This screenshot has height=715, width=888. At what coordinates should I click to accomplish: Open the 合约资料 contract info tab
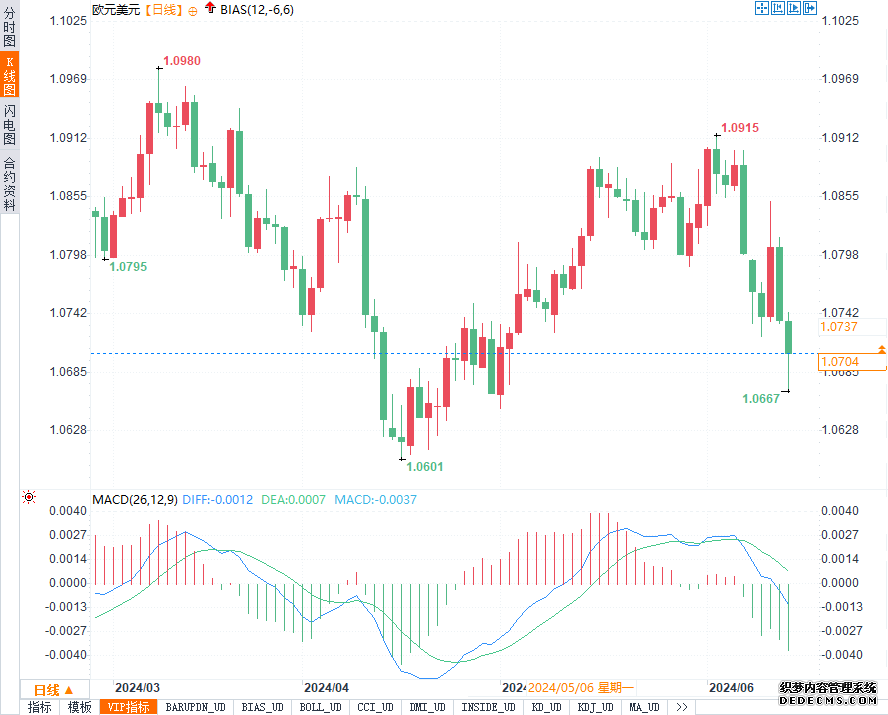click(x=10, y=184)
